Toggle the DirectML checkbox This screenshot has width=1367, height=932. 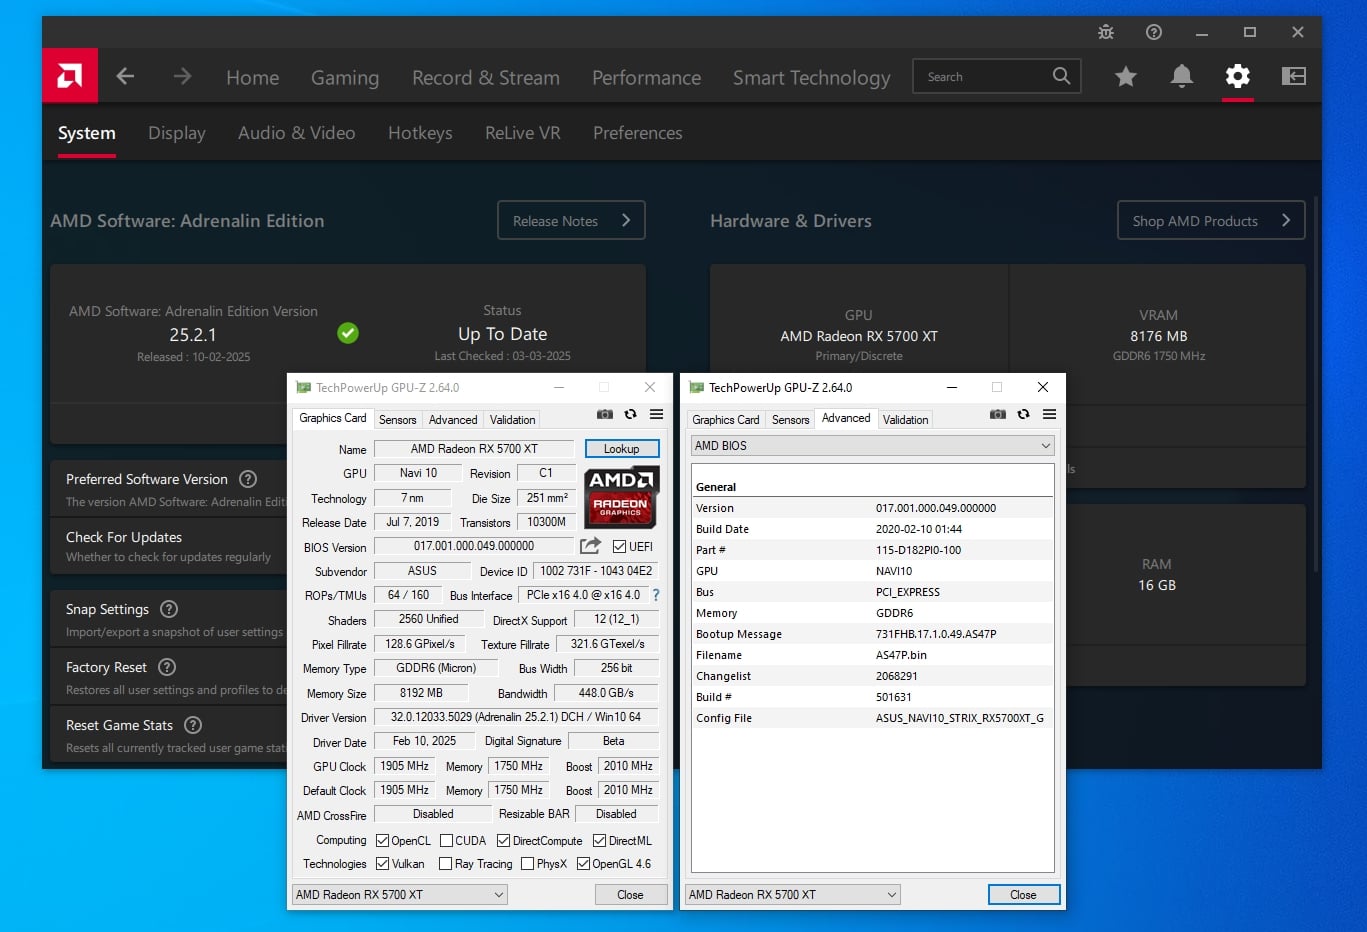click(x=599, y=840)
